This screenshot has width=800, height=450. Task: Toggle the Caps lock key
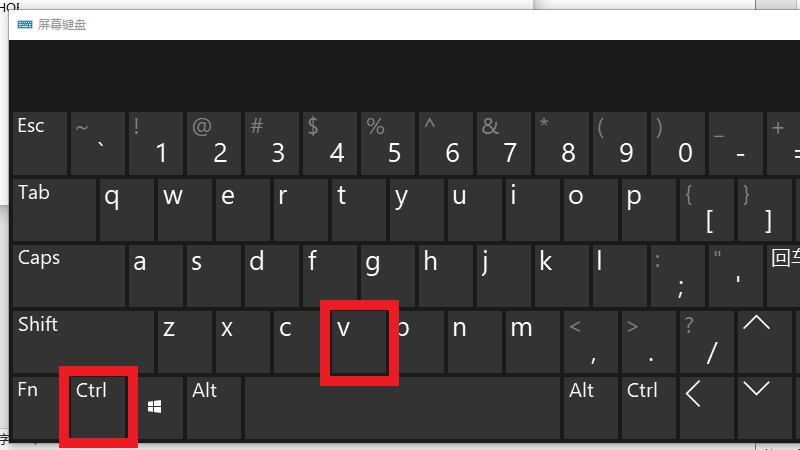[x=69, y=276]
